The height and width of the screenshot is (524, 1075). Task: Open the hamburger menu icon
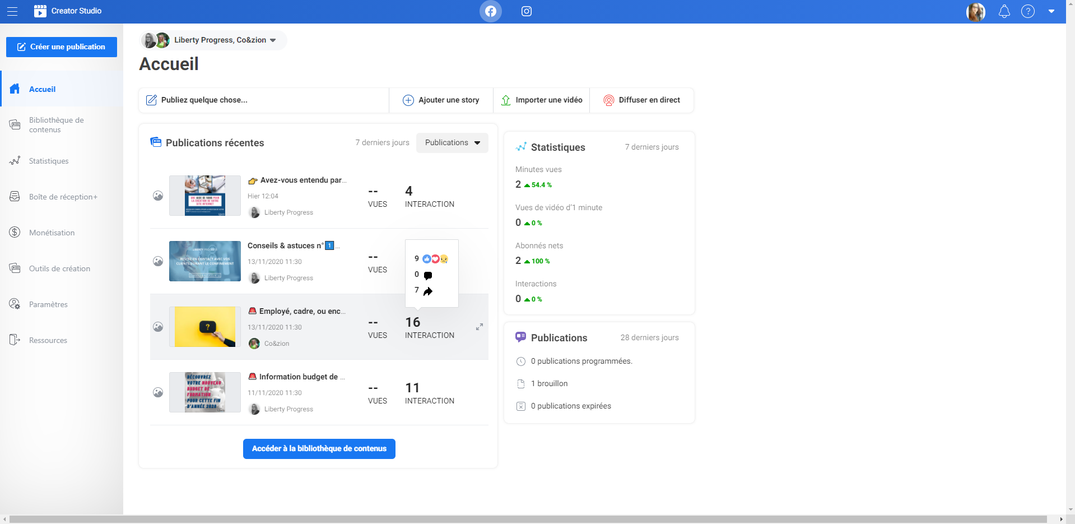(x=12, y=12)
